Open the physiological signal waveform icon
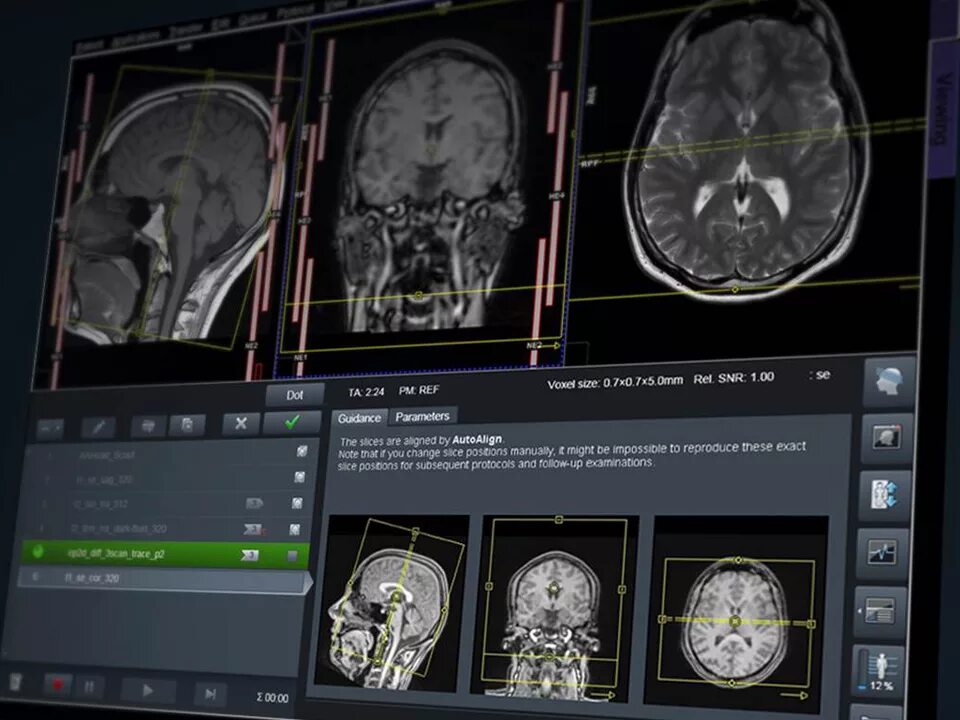The height and width of the screenshot is (720, 960). (881, 553)
